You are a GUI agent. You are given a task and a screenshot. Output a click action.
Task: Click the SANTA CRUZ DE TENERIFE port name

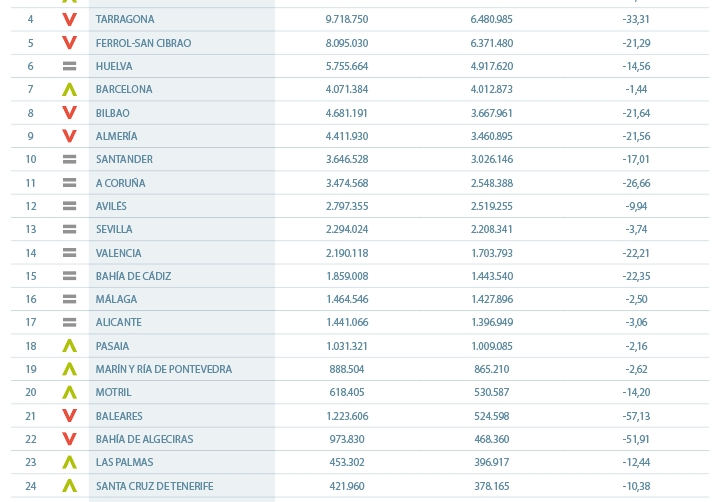click(x=155, y=486)
